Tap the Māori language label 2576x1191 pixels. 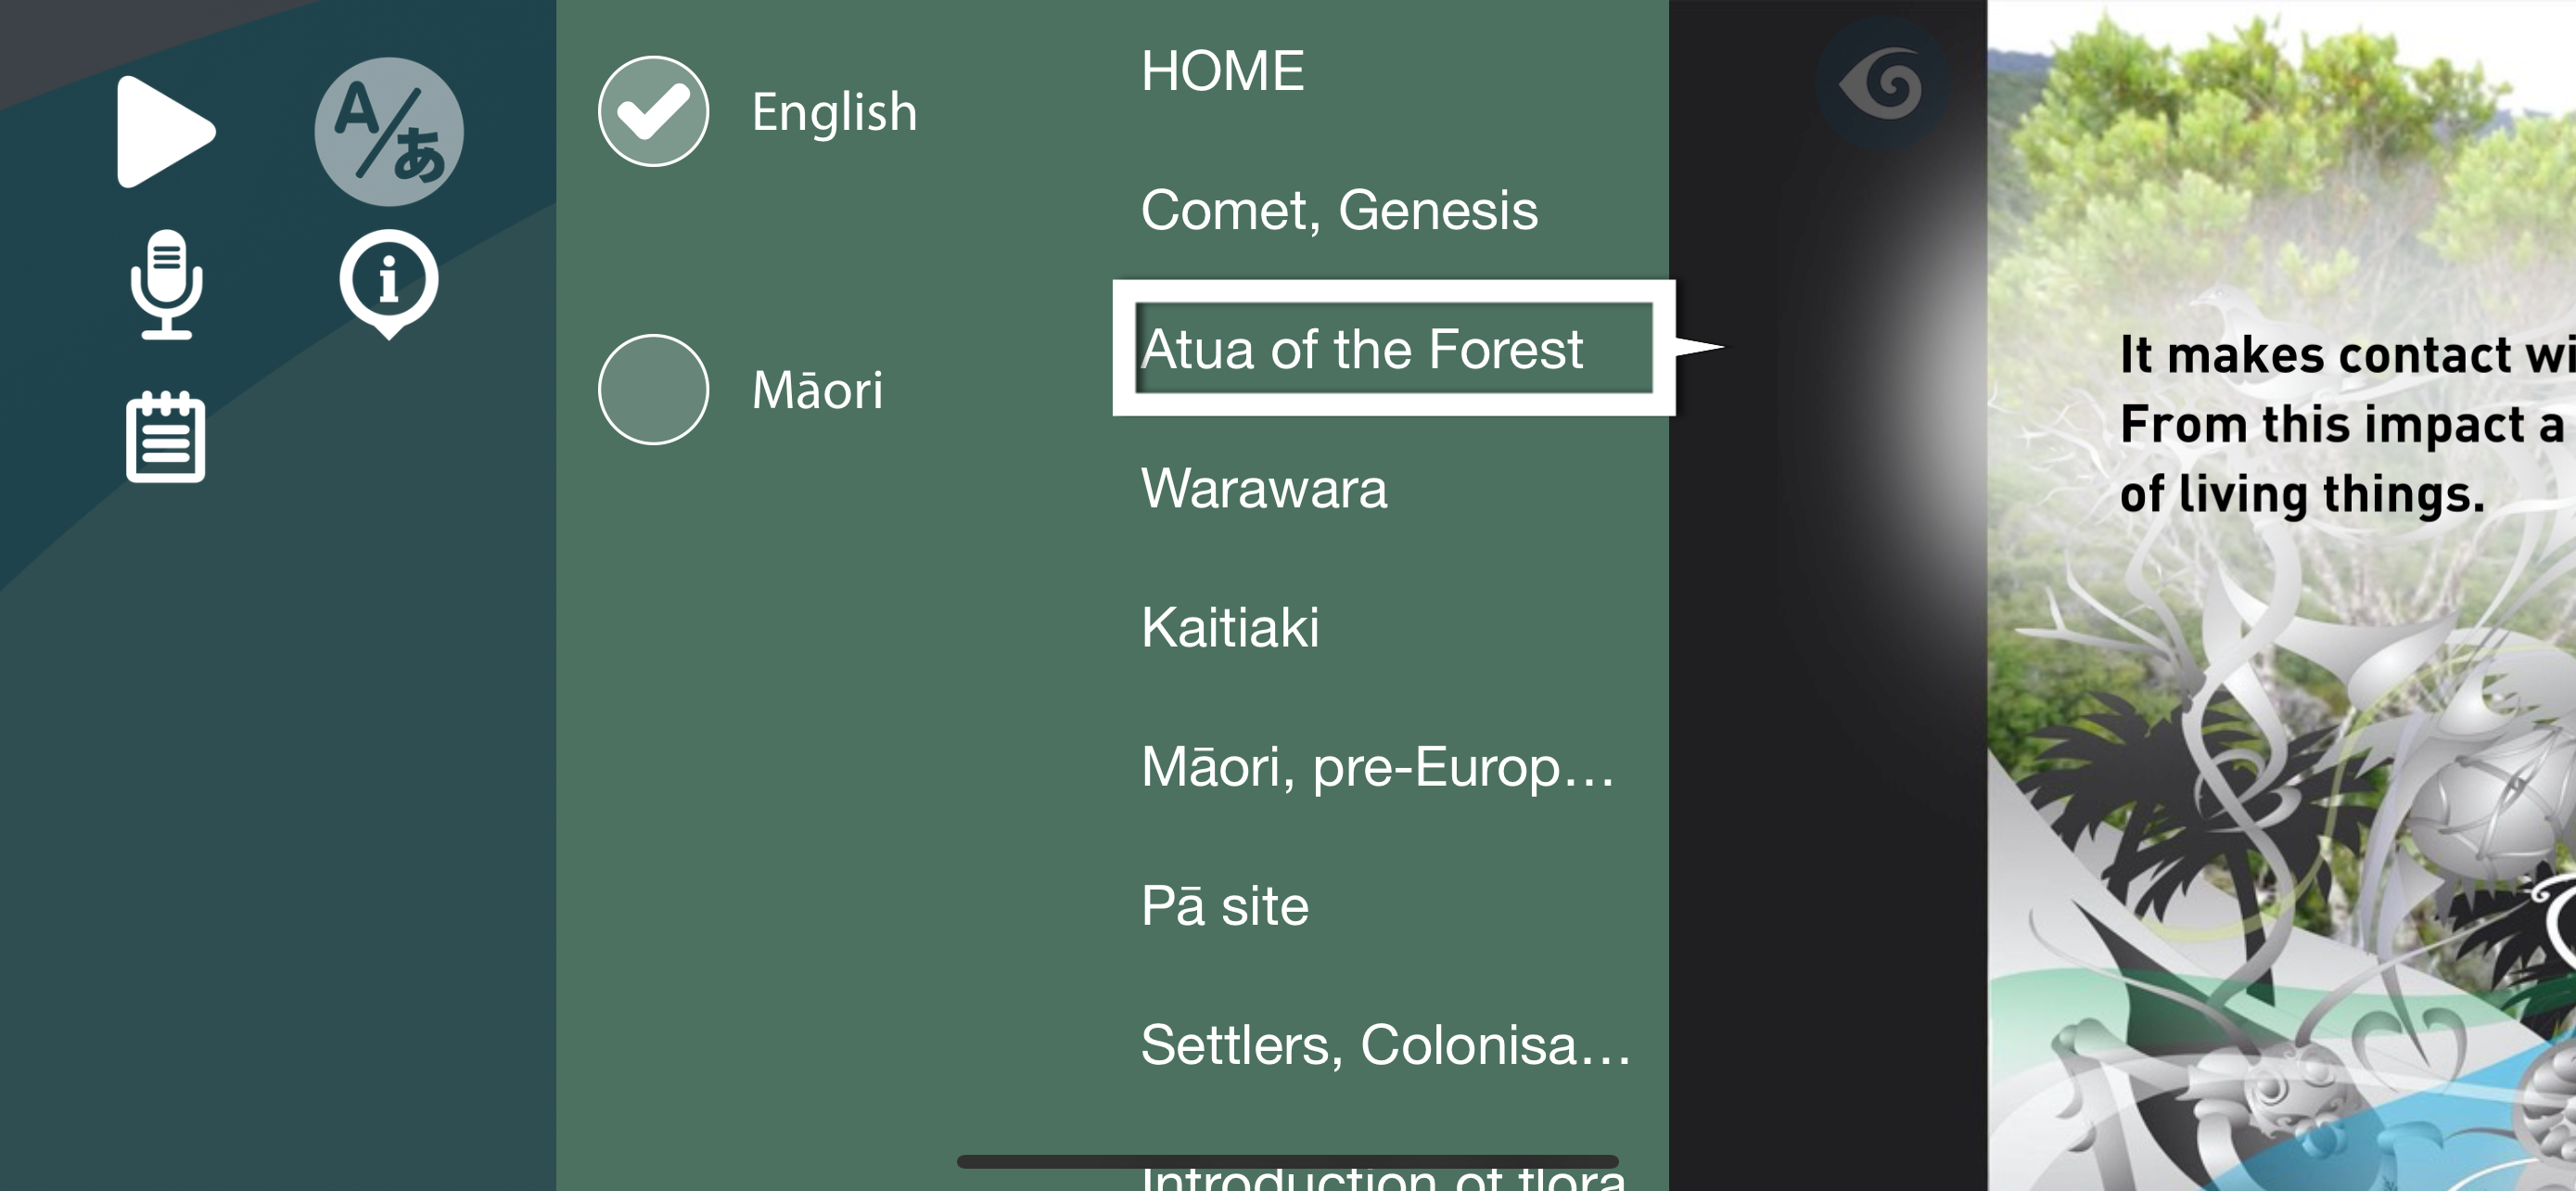(817, 390)
